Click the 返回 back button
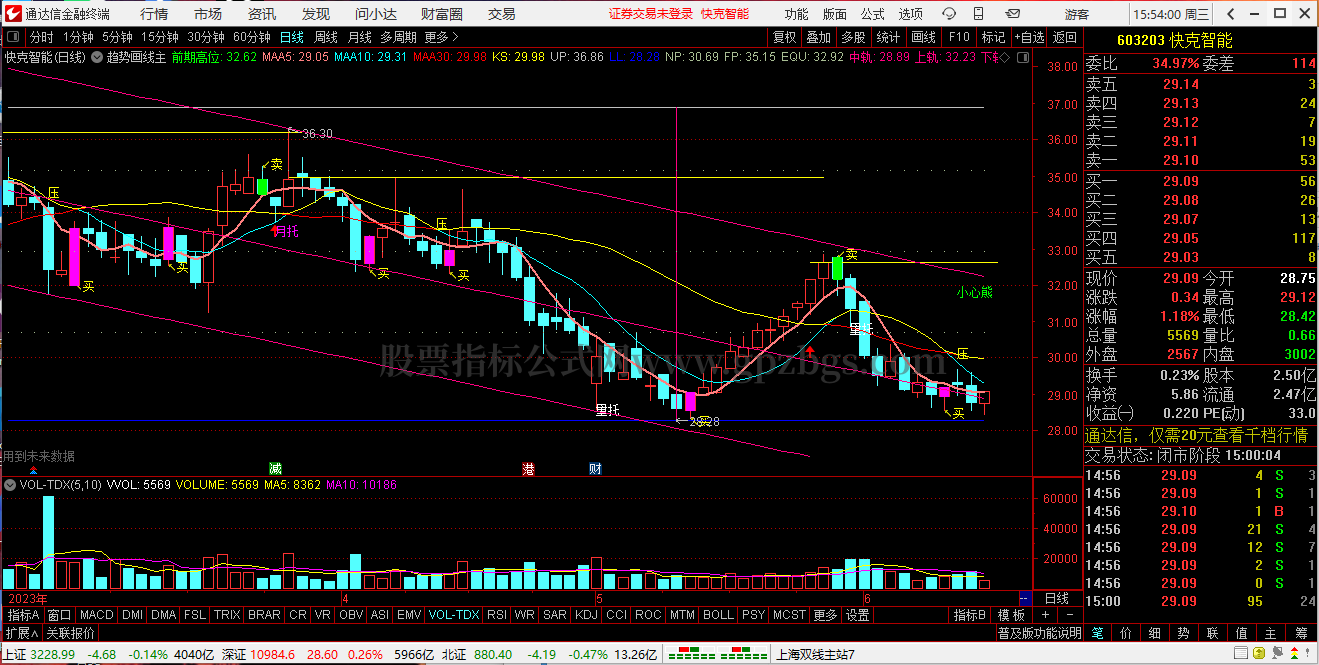This screenshot has height=665, width=1319. click(1065, 37)
